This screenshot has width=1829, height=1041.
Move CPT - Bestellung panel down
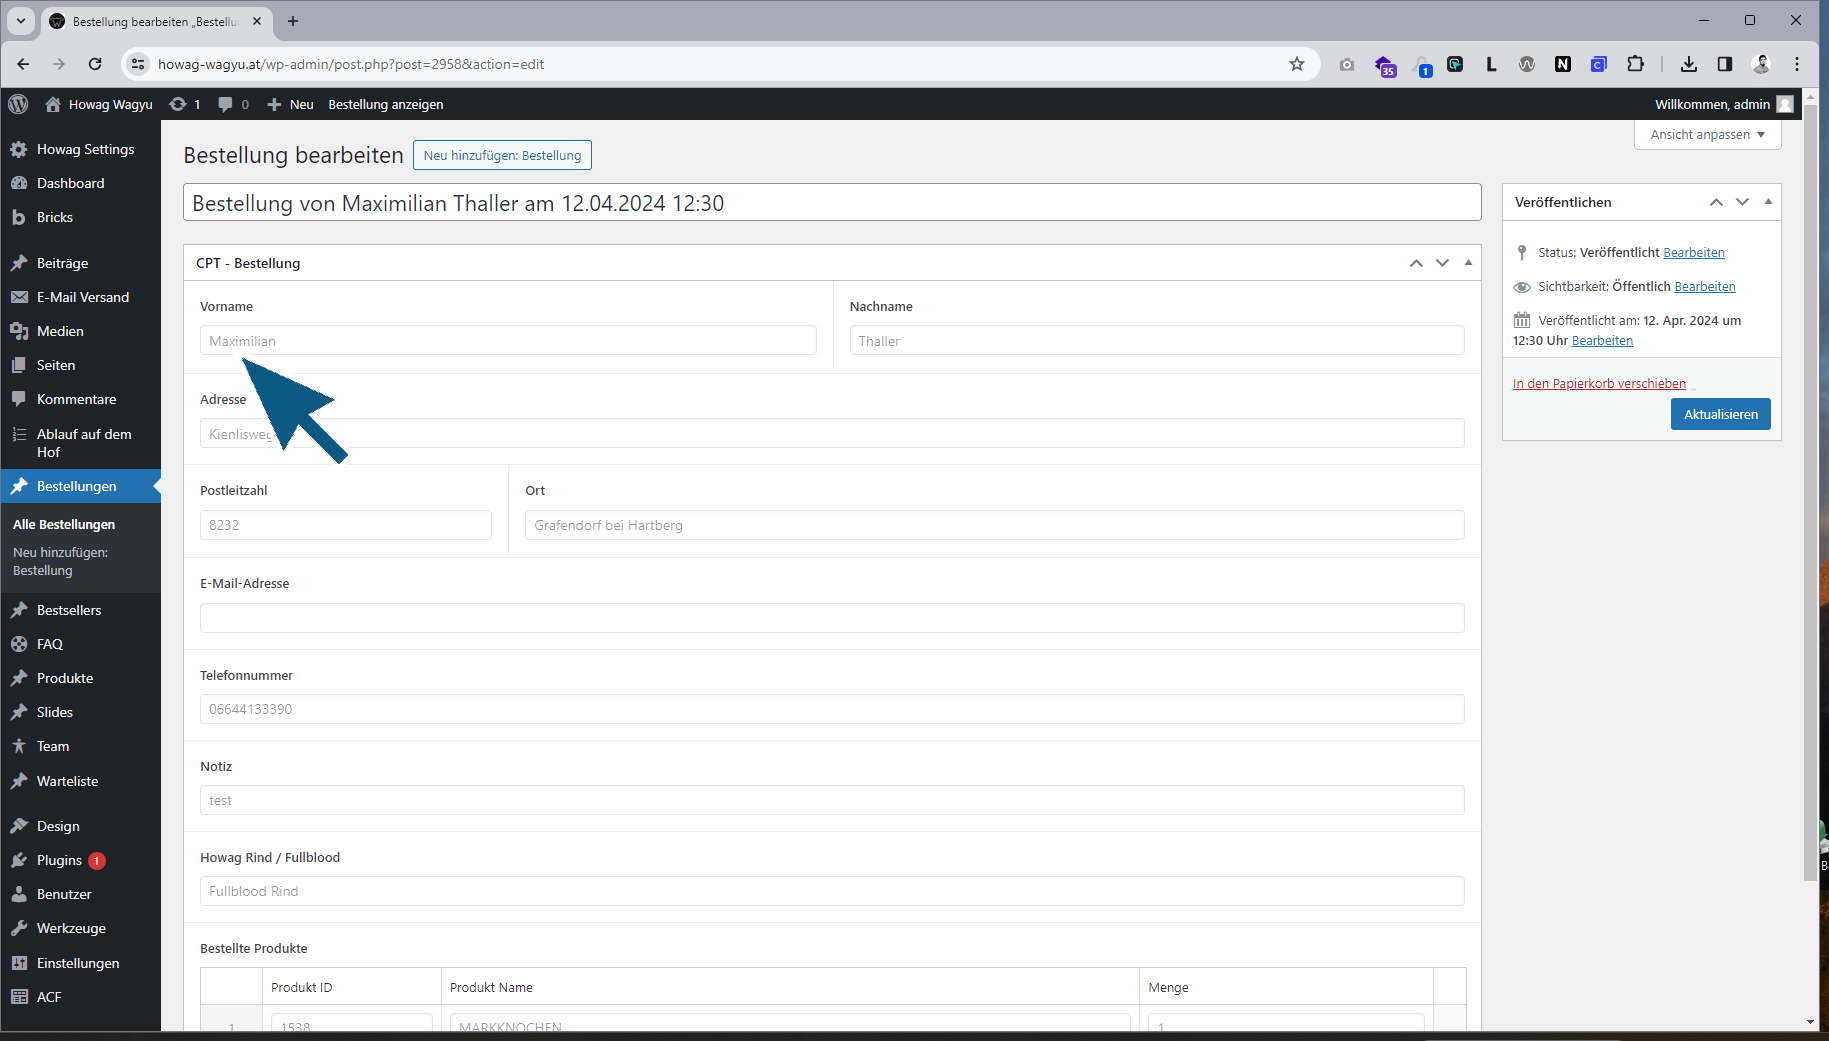pos(1442,263)
